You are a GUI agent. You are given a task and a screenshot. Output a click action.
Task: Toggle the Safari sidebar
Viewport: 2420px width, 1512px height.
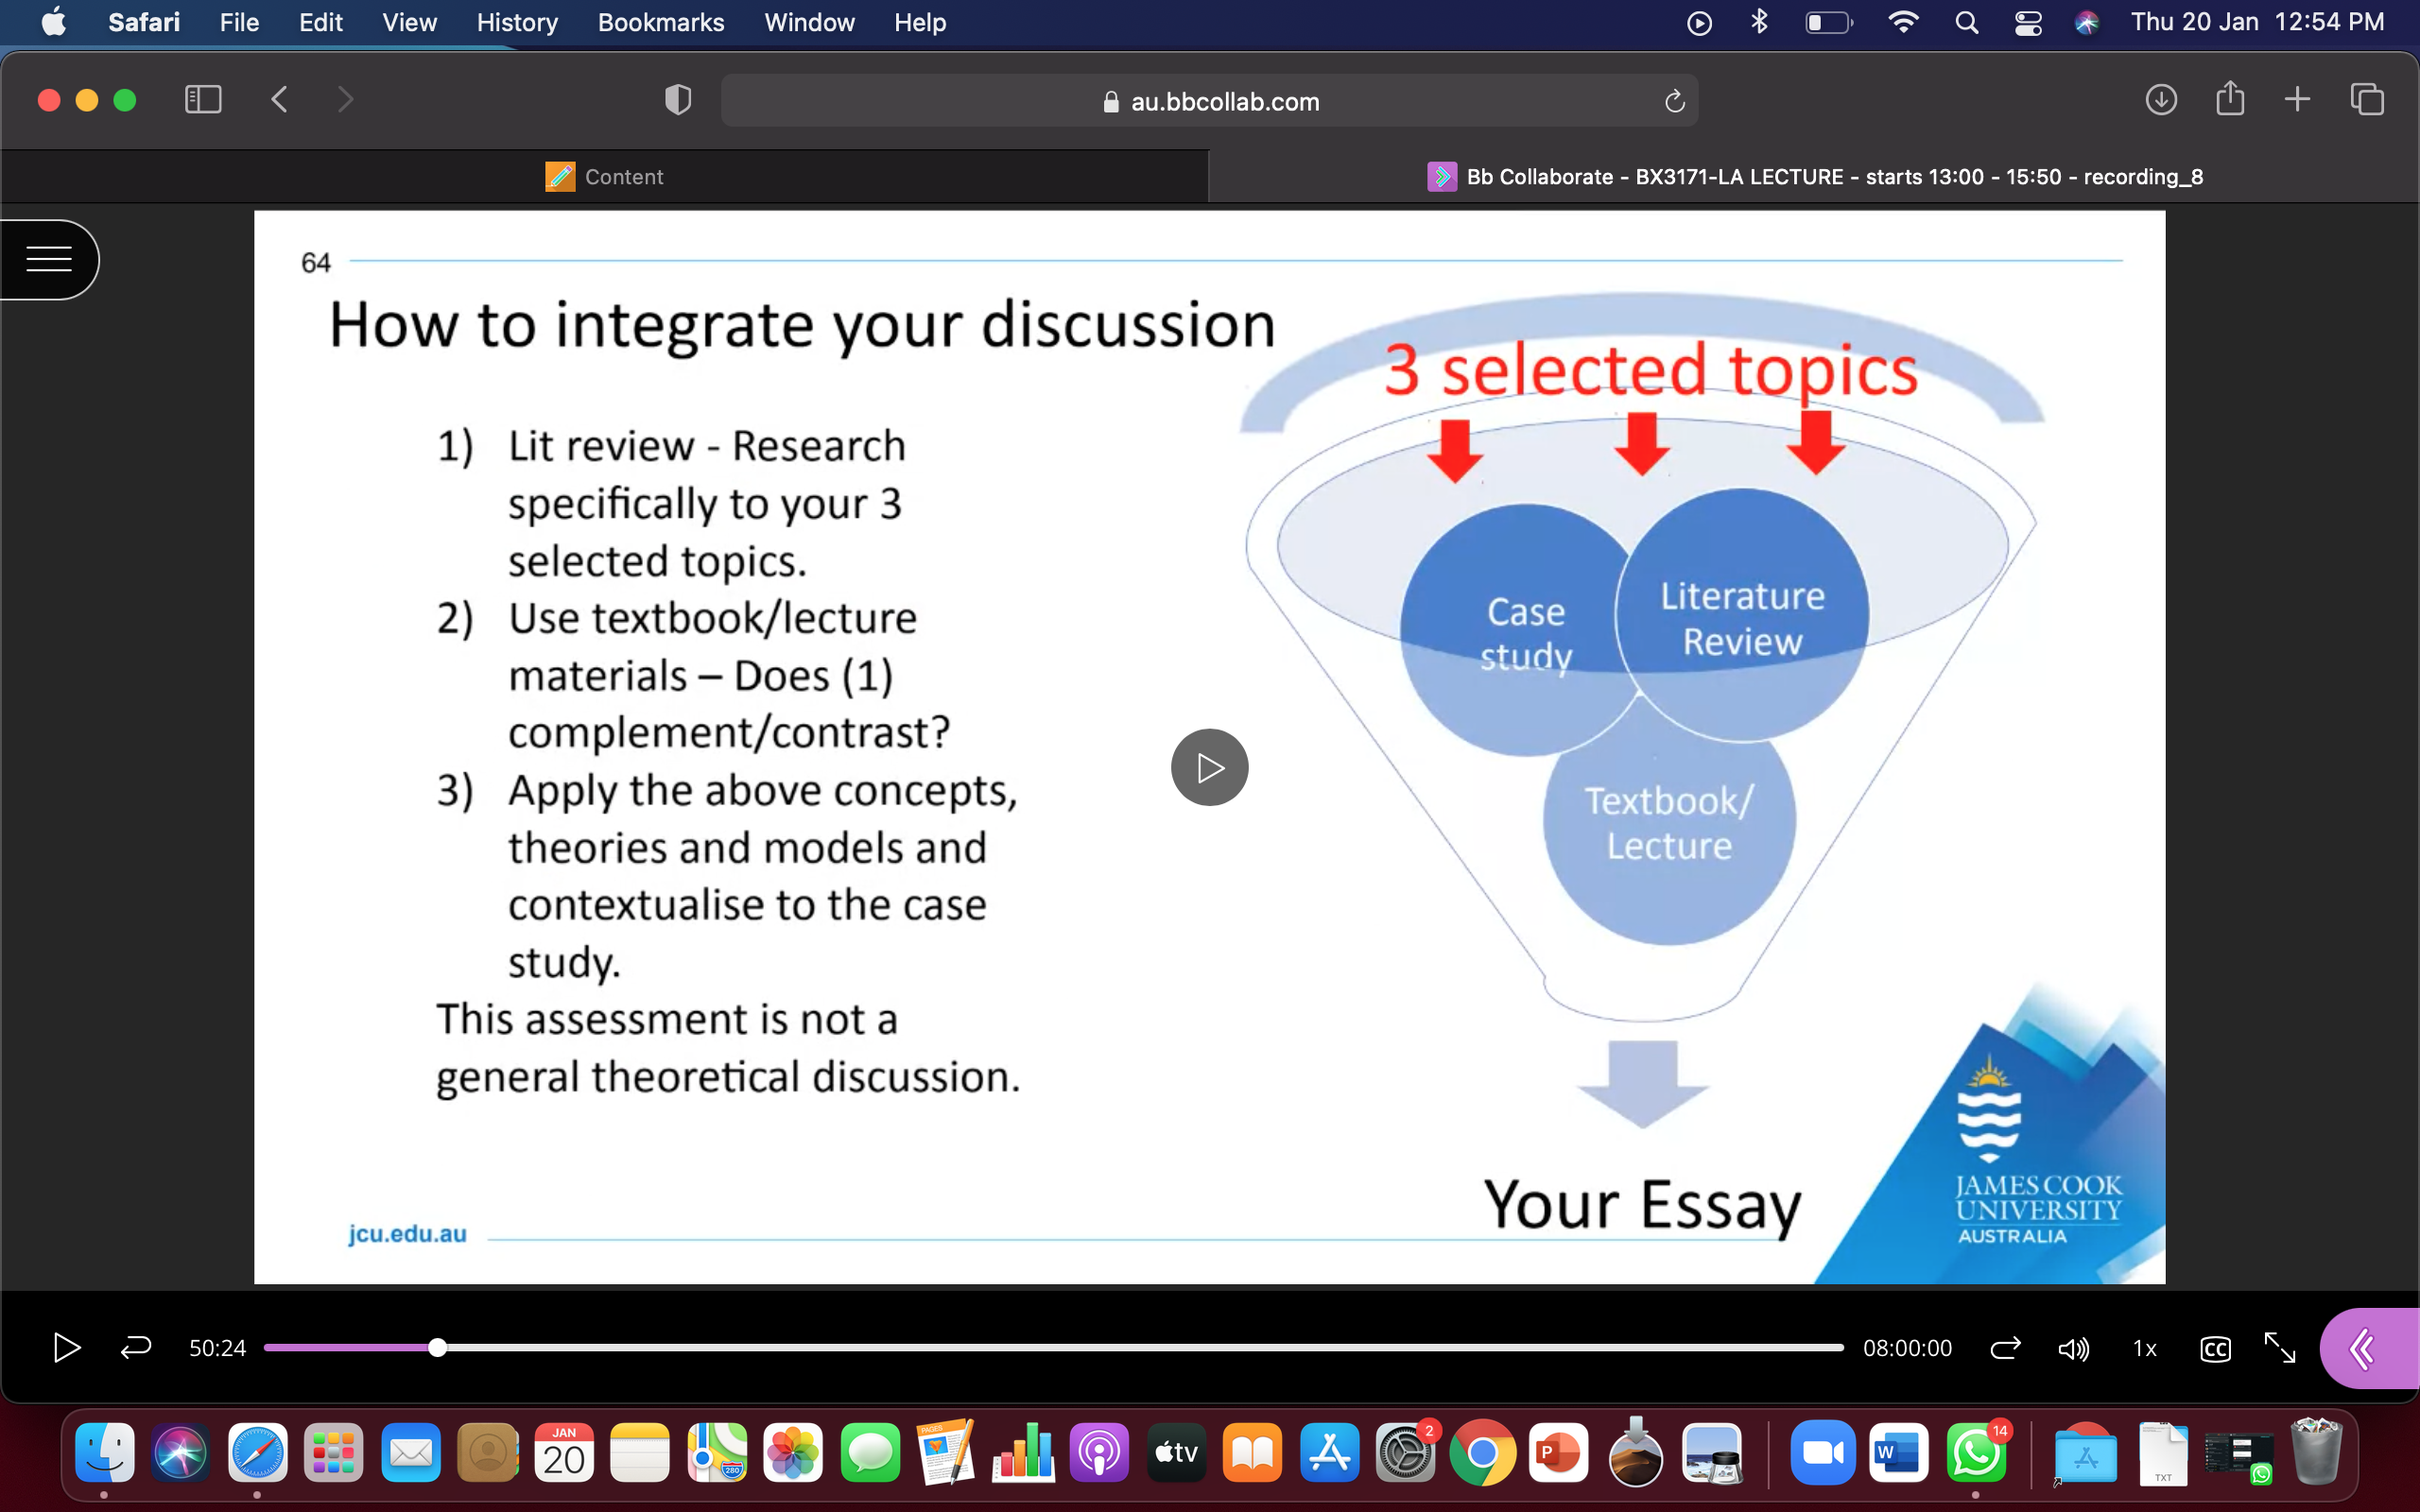(x=203, y=100)
